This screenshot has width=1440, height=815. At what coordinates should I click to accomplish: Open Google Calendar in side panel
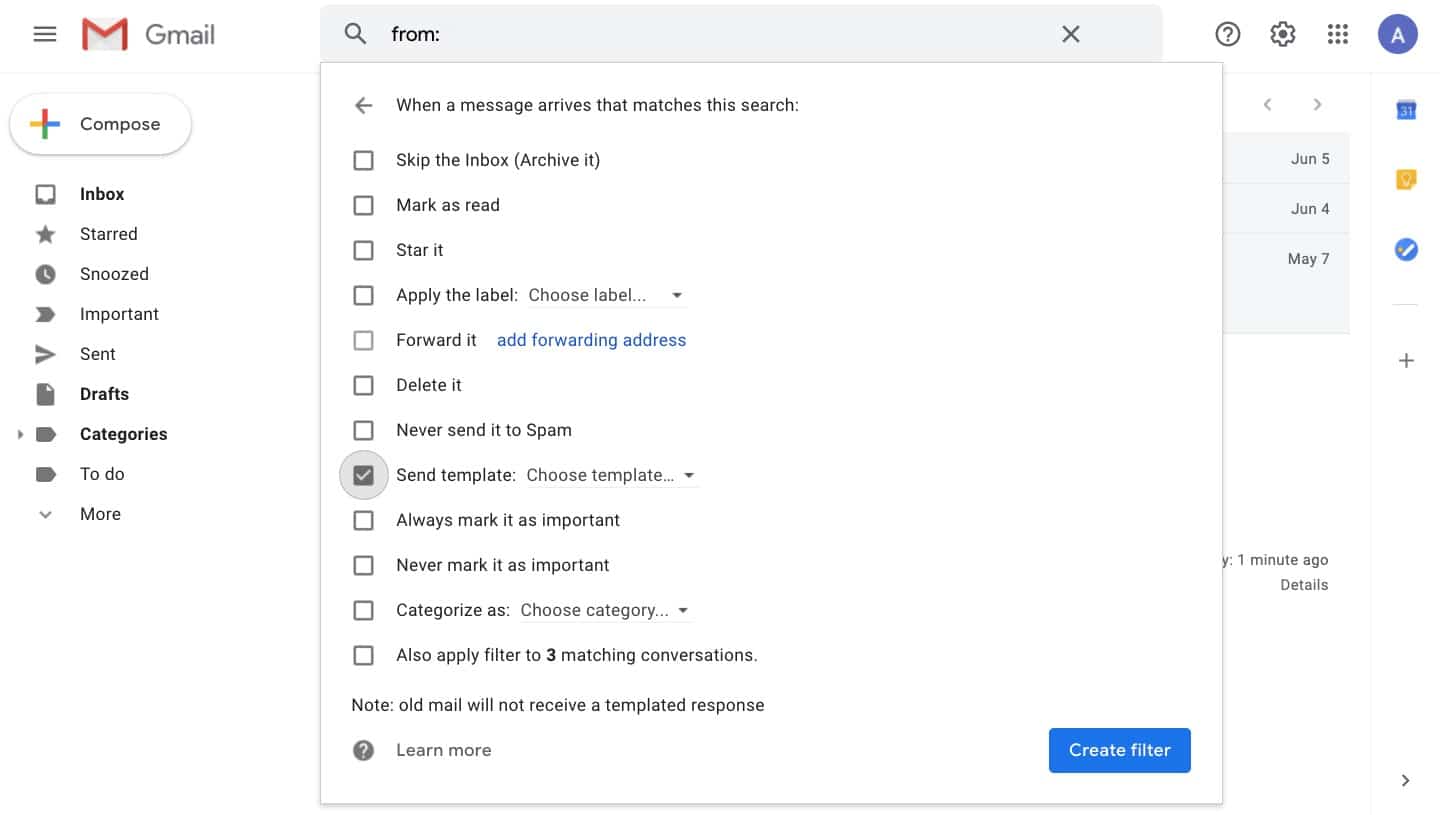1406,110
